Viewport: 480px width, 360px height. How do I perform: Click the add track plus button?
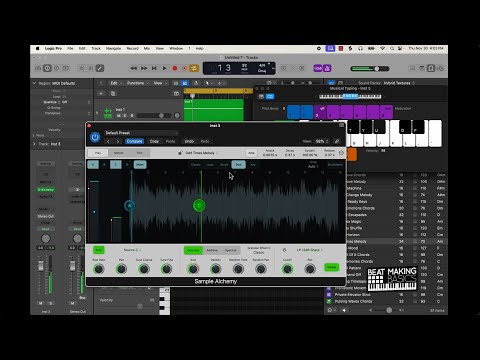point(101,94)
